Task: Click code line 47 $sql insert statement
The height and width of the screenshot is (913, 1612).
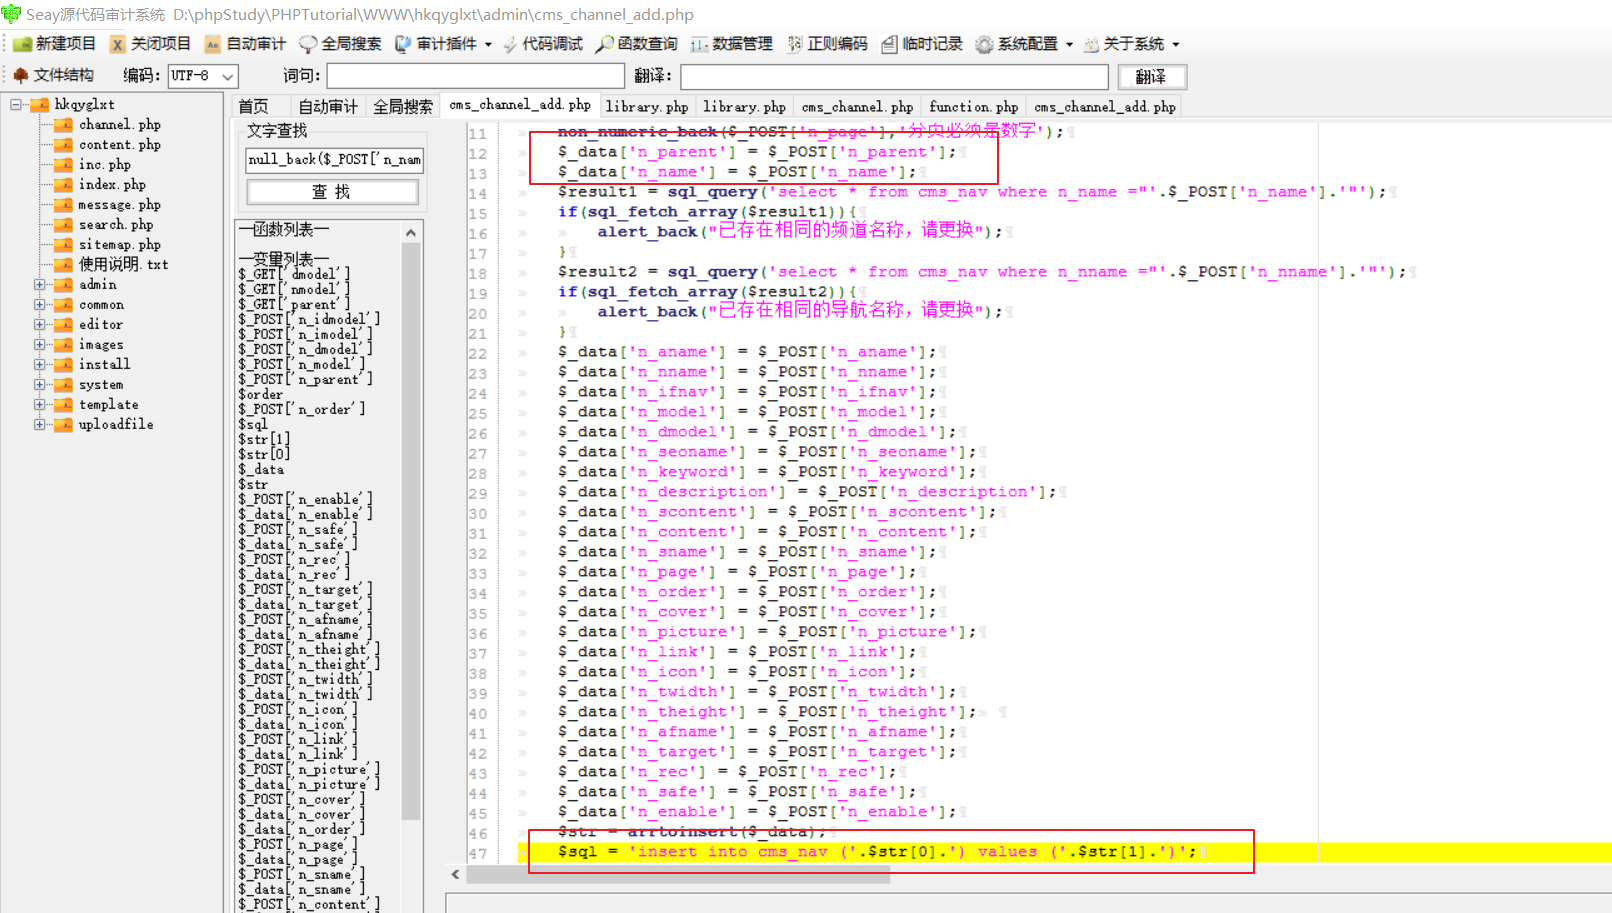Action: (x=876, y=852)
